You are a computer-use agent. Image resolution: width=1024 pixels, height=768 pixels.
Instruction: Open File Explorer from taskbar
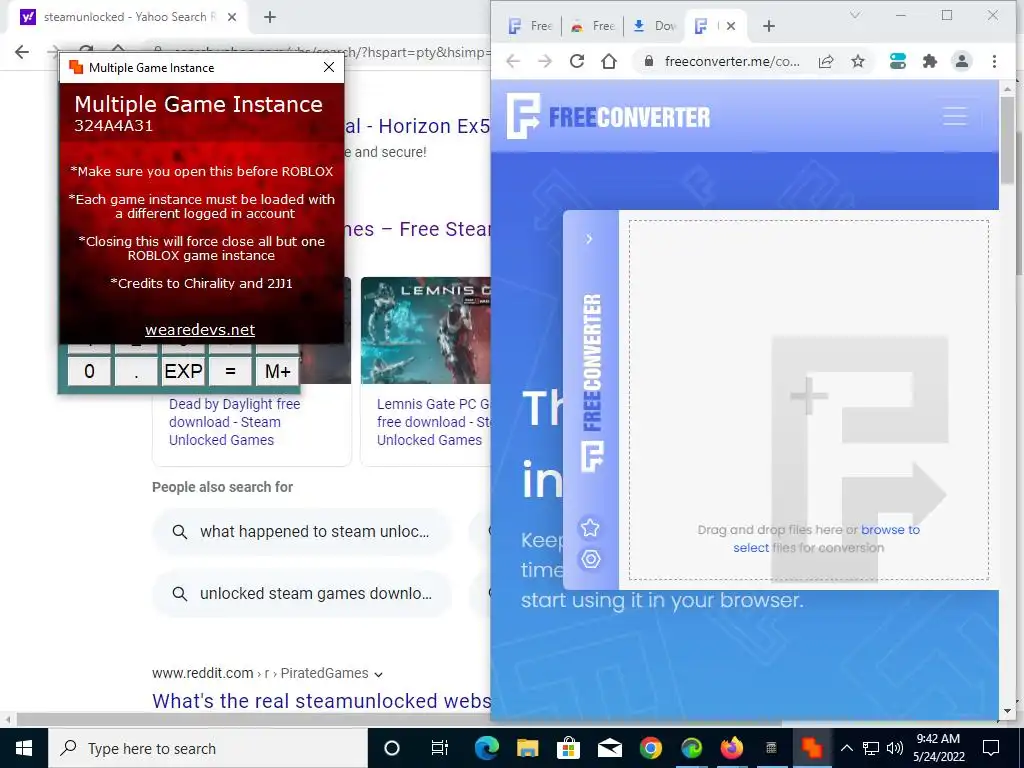528,748
